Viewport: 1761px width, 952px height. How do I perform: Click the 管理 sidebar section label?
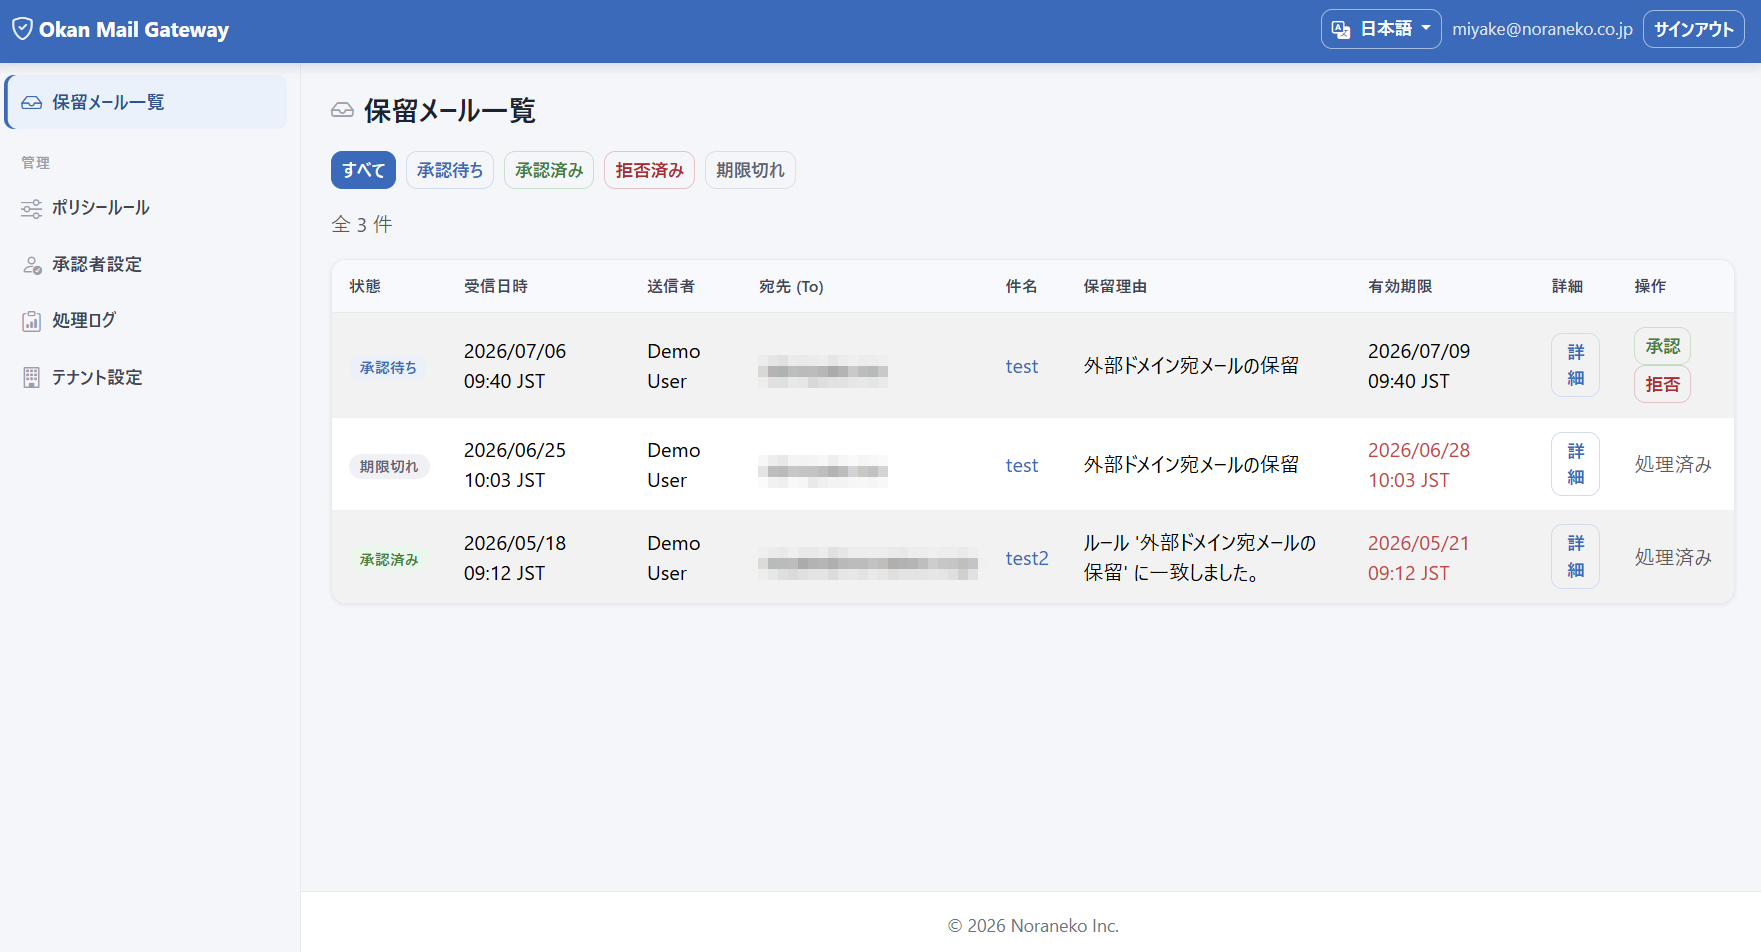coord(36,162)
